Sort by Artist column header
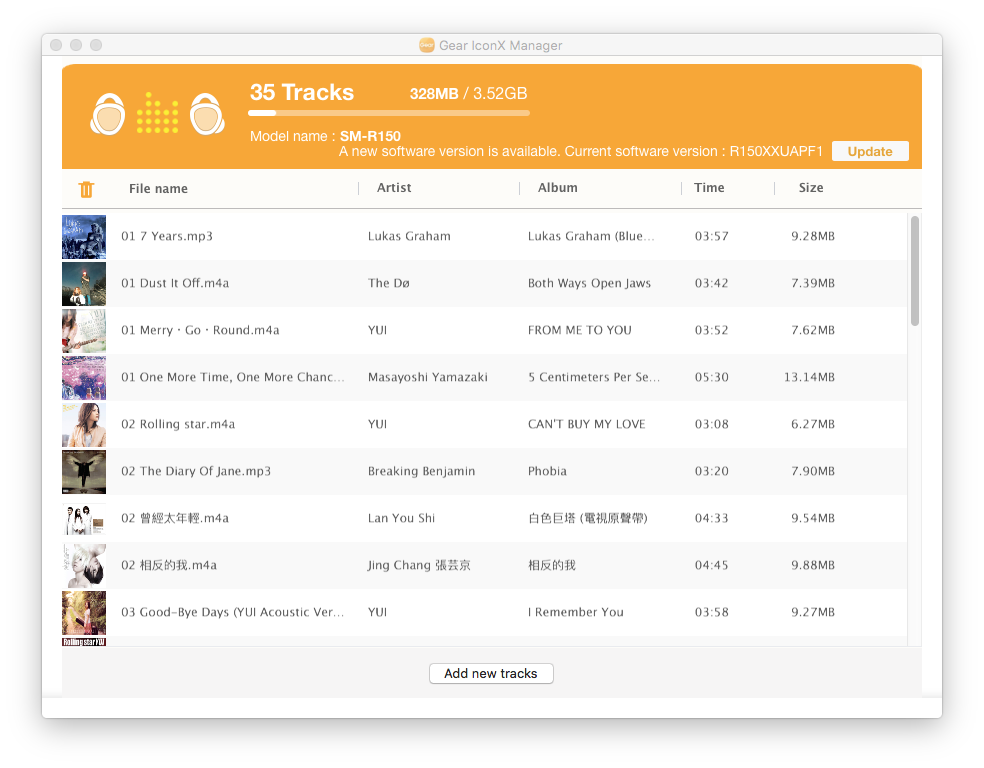 pyautogui.click(x=394, y=188)
